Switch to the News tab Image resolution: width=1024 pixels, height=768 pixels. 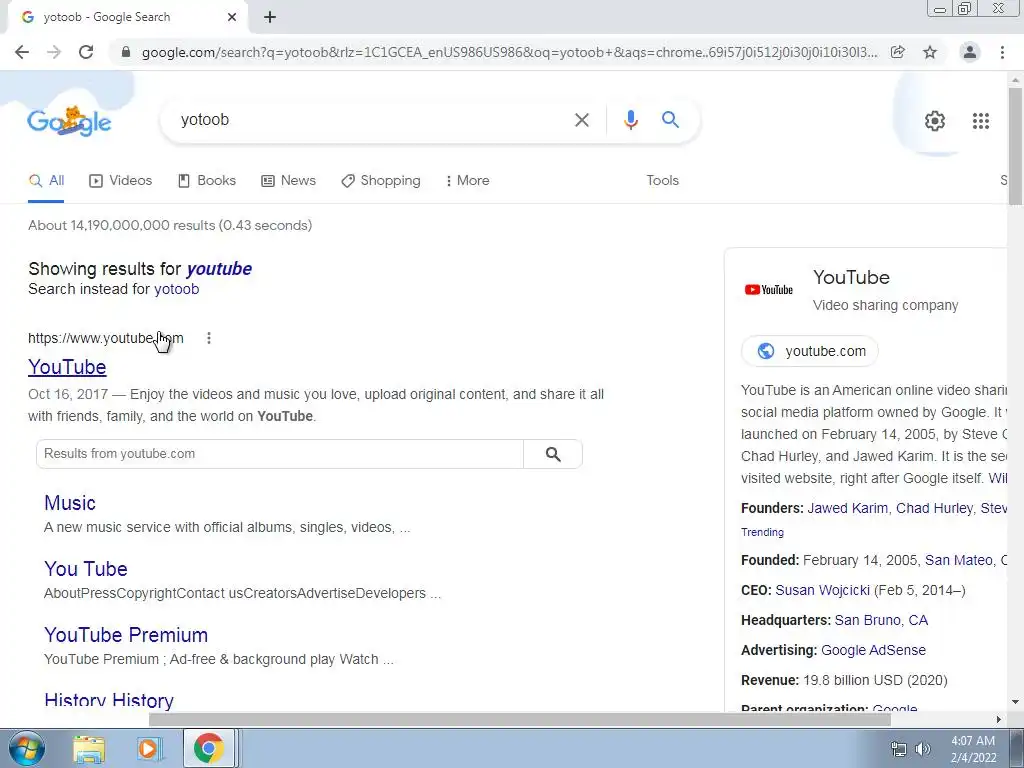tap(289, 181)
